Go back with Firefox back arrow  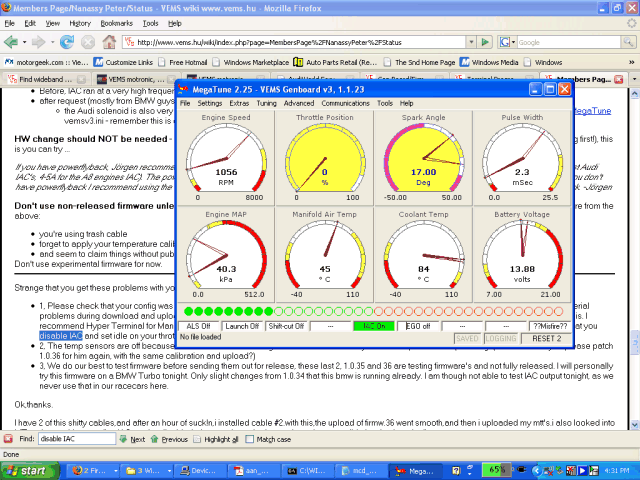(11, 42)
